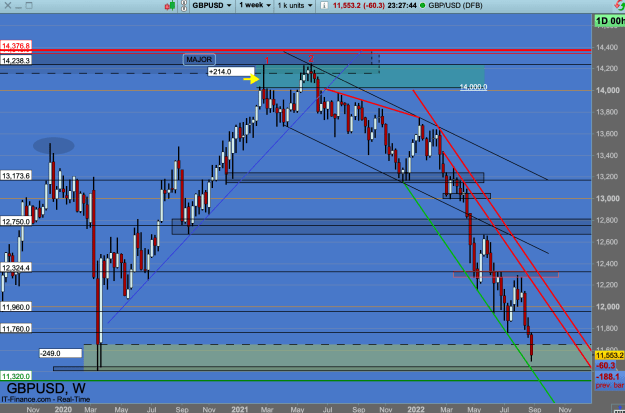
Task: Click the -188.1 prev. bar tag
Action: 609,380
